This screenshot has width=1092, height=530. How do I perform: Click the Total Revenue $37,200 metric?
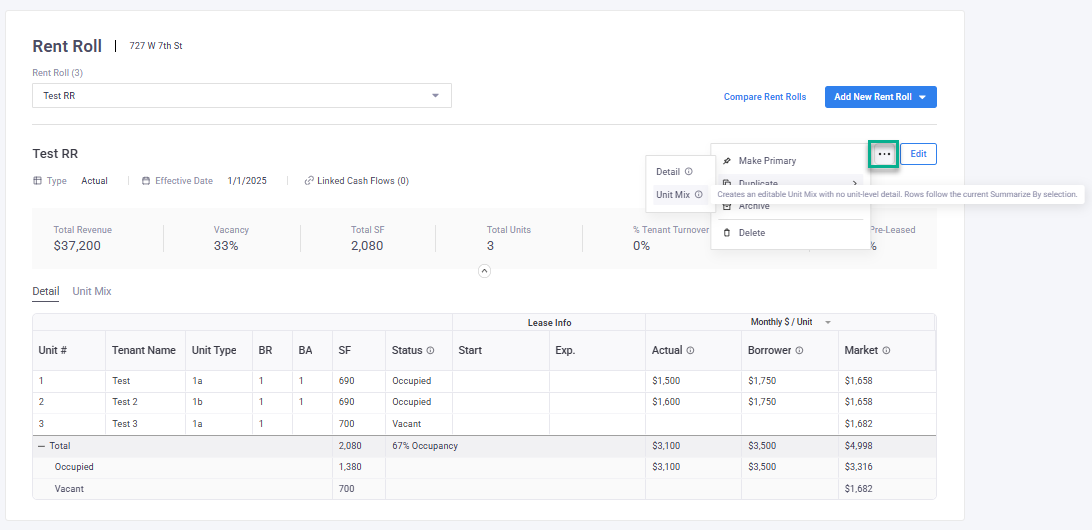pos(82,238)
